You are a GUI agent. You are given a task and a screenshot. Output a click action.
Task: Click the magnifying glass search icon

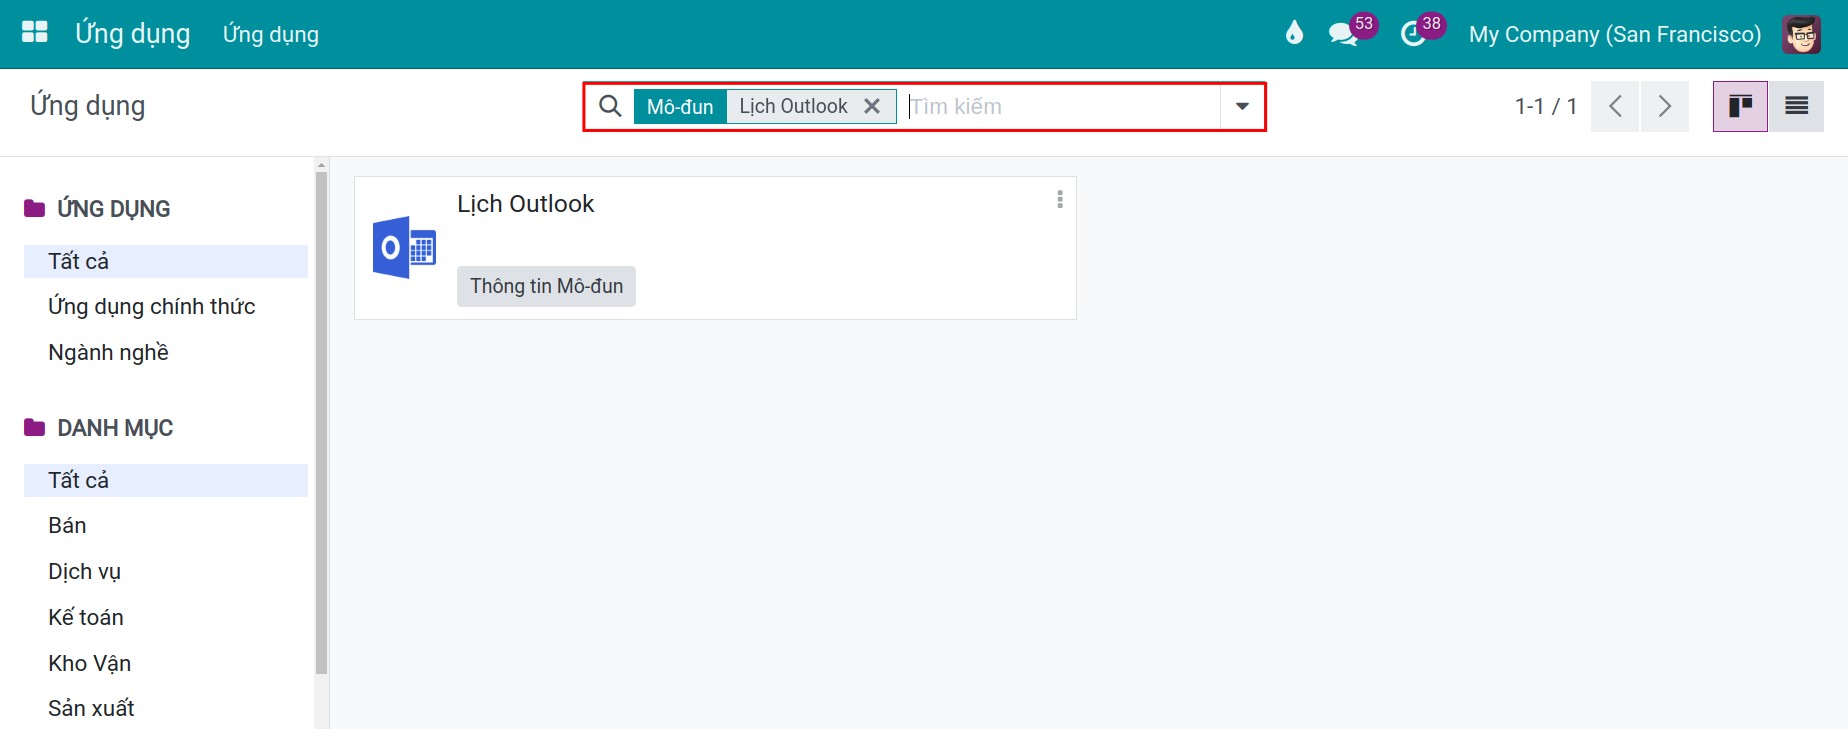[x=610, y=106]
